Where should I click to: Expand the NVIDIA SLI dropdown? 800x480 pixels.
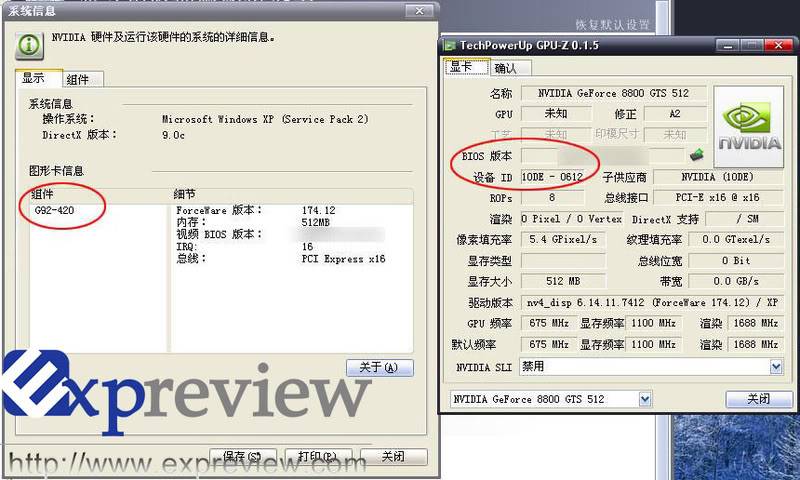[776, 367]
